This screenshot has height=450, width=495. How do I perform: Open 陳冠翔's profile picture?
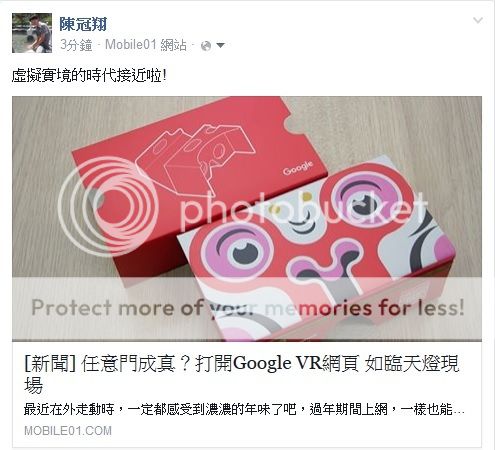coord(32,33)
